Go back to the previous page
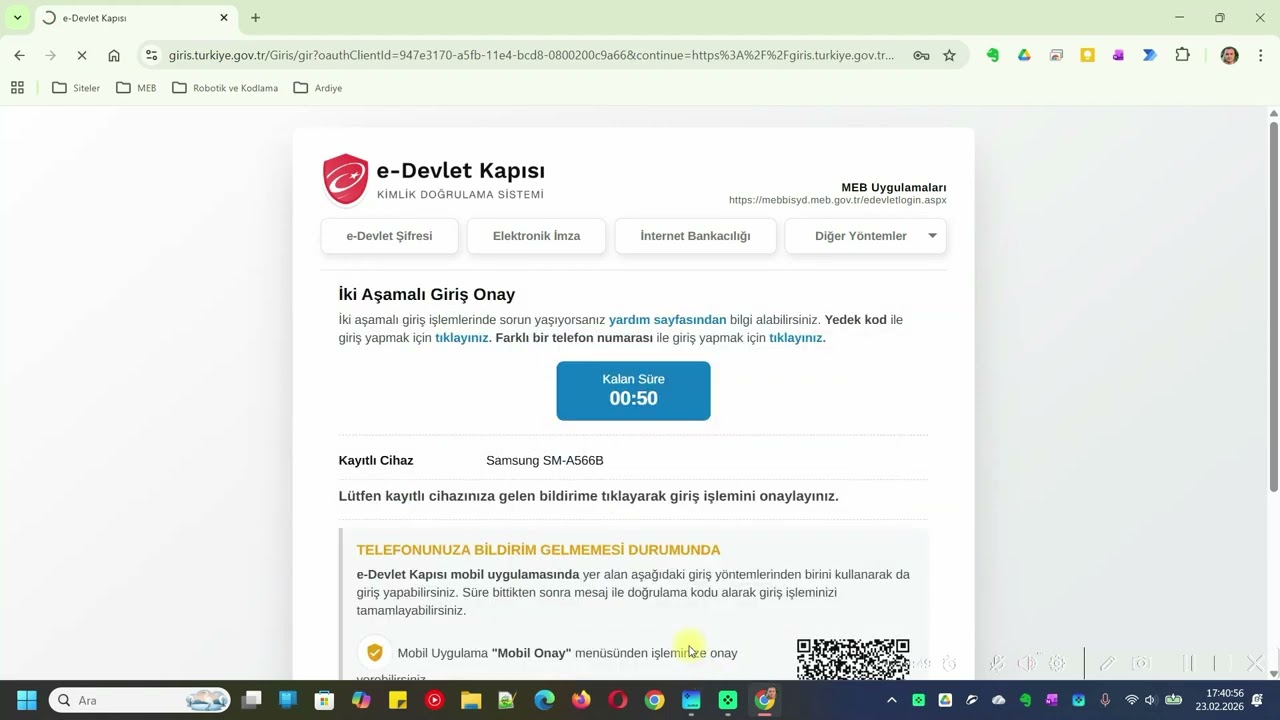The height and width of the screenshot is (720, 1280). click(x=20, y=56)
